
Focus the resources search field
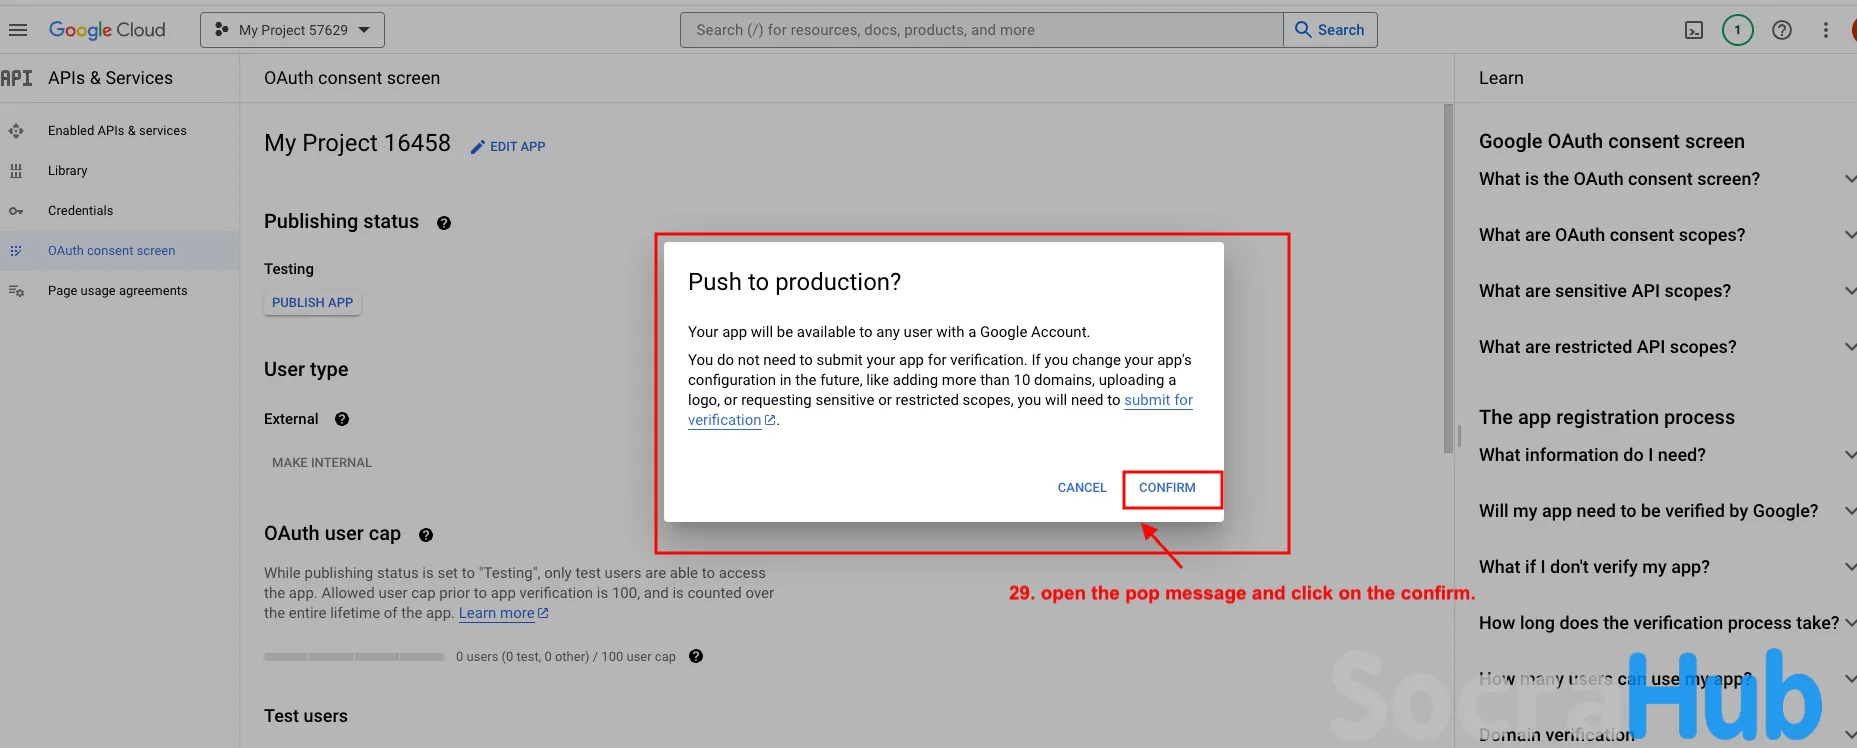pyautogui.click(x=980, y=30)
